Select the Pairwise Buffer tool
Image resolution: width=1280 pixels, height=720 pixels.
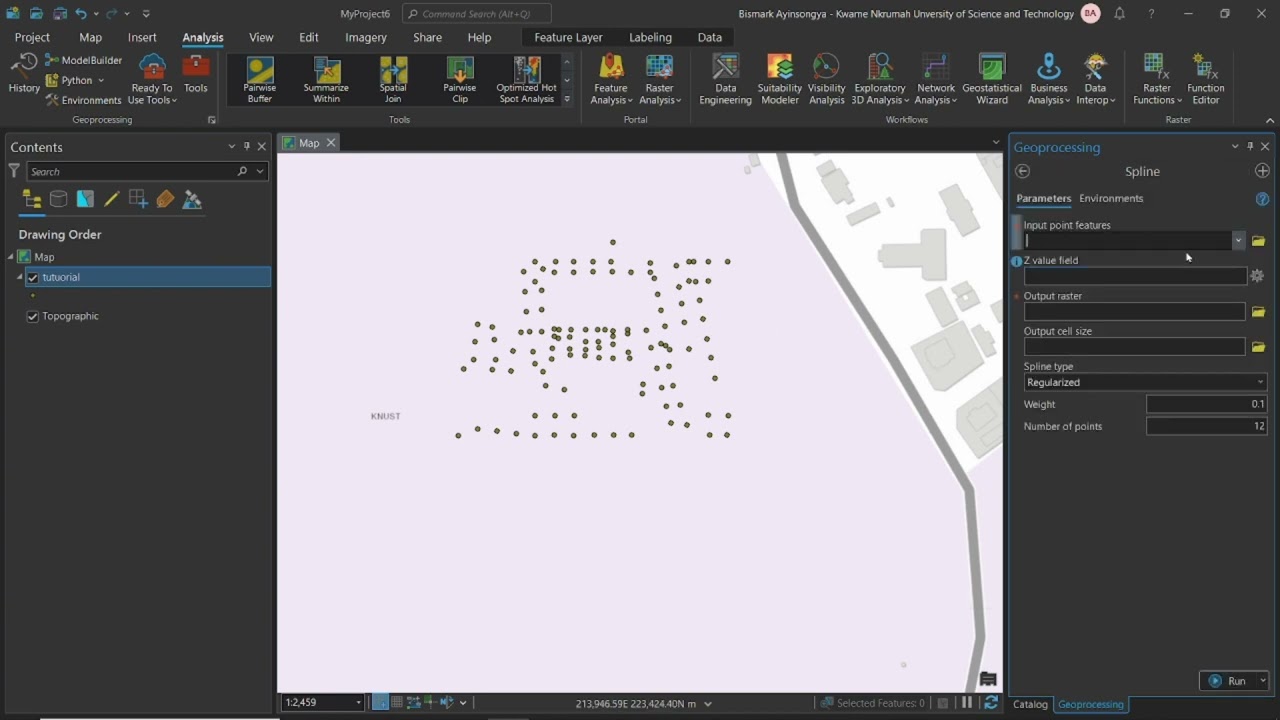click(260, 80)
